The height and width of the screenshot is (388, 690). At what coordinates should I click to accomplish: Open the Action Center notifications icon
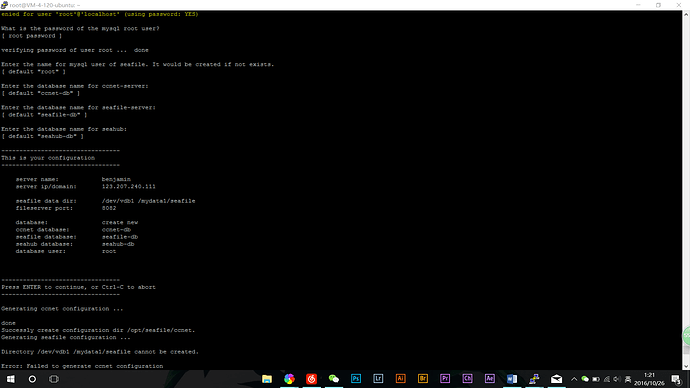click(677, 379)
